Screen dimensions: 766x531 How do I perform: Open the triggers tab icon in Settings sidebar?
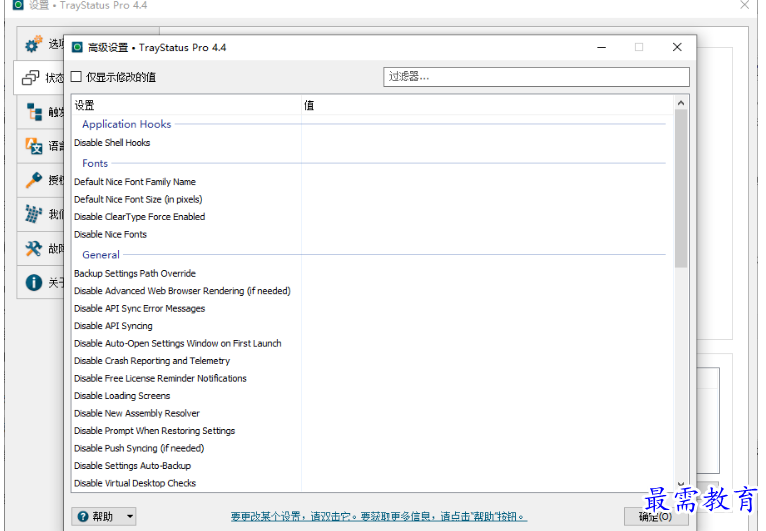(x=34, y=112)
